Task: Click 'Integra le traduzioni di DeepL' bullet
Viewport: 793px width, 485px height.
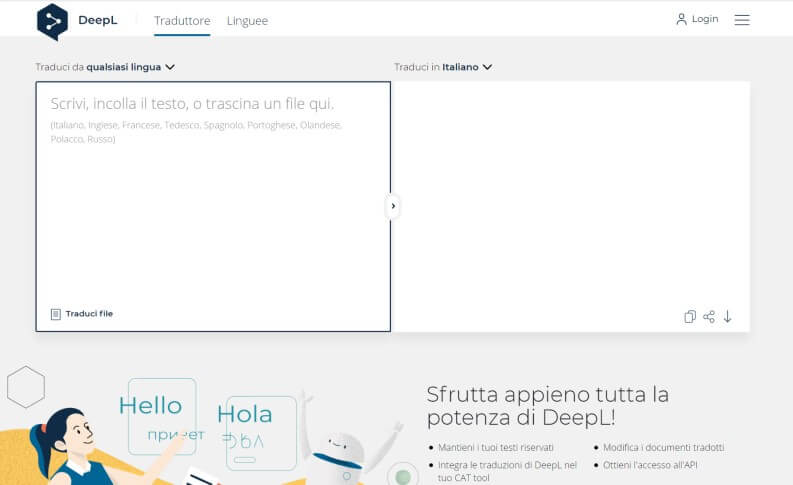Action: pos(507,471)
